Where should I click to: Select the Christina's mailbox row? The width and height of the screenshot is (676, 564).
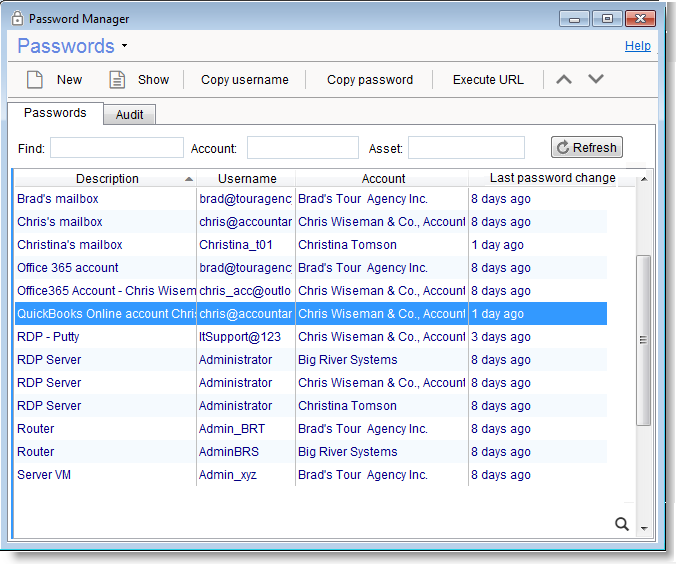pyautogui.click(x=70, y=245)
